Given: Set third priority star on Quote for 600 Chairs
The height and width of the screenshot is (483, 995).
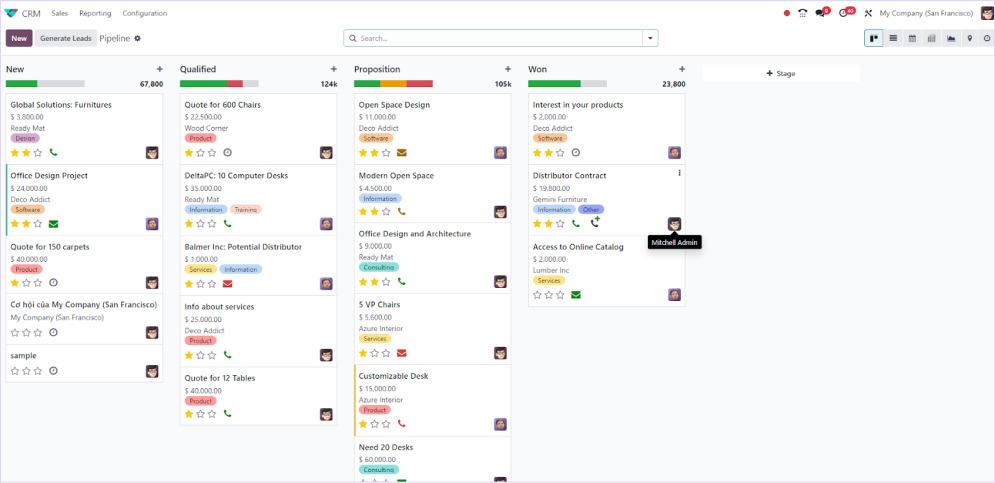Looking at the screenshot, I should pyautogui.click(x=212, y=152).
